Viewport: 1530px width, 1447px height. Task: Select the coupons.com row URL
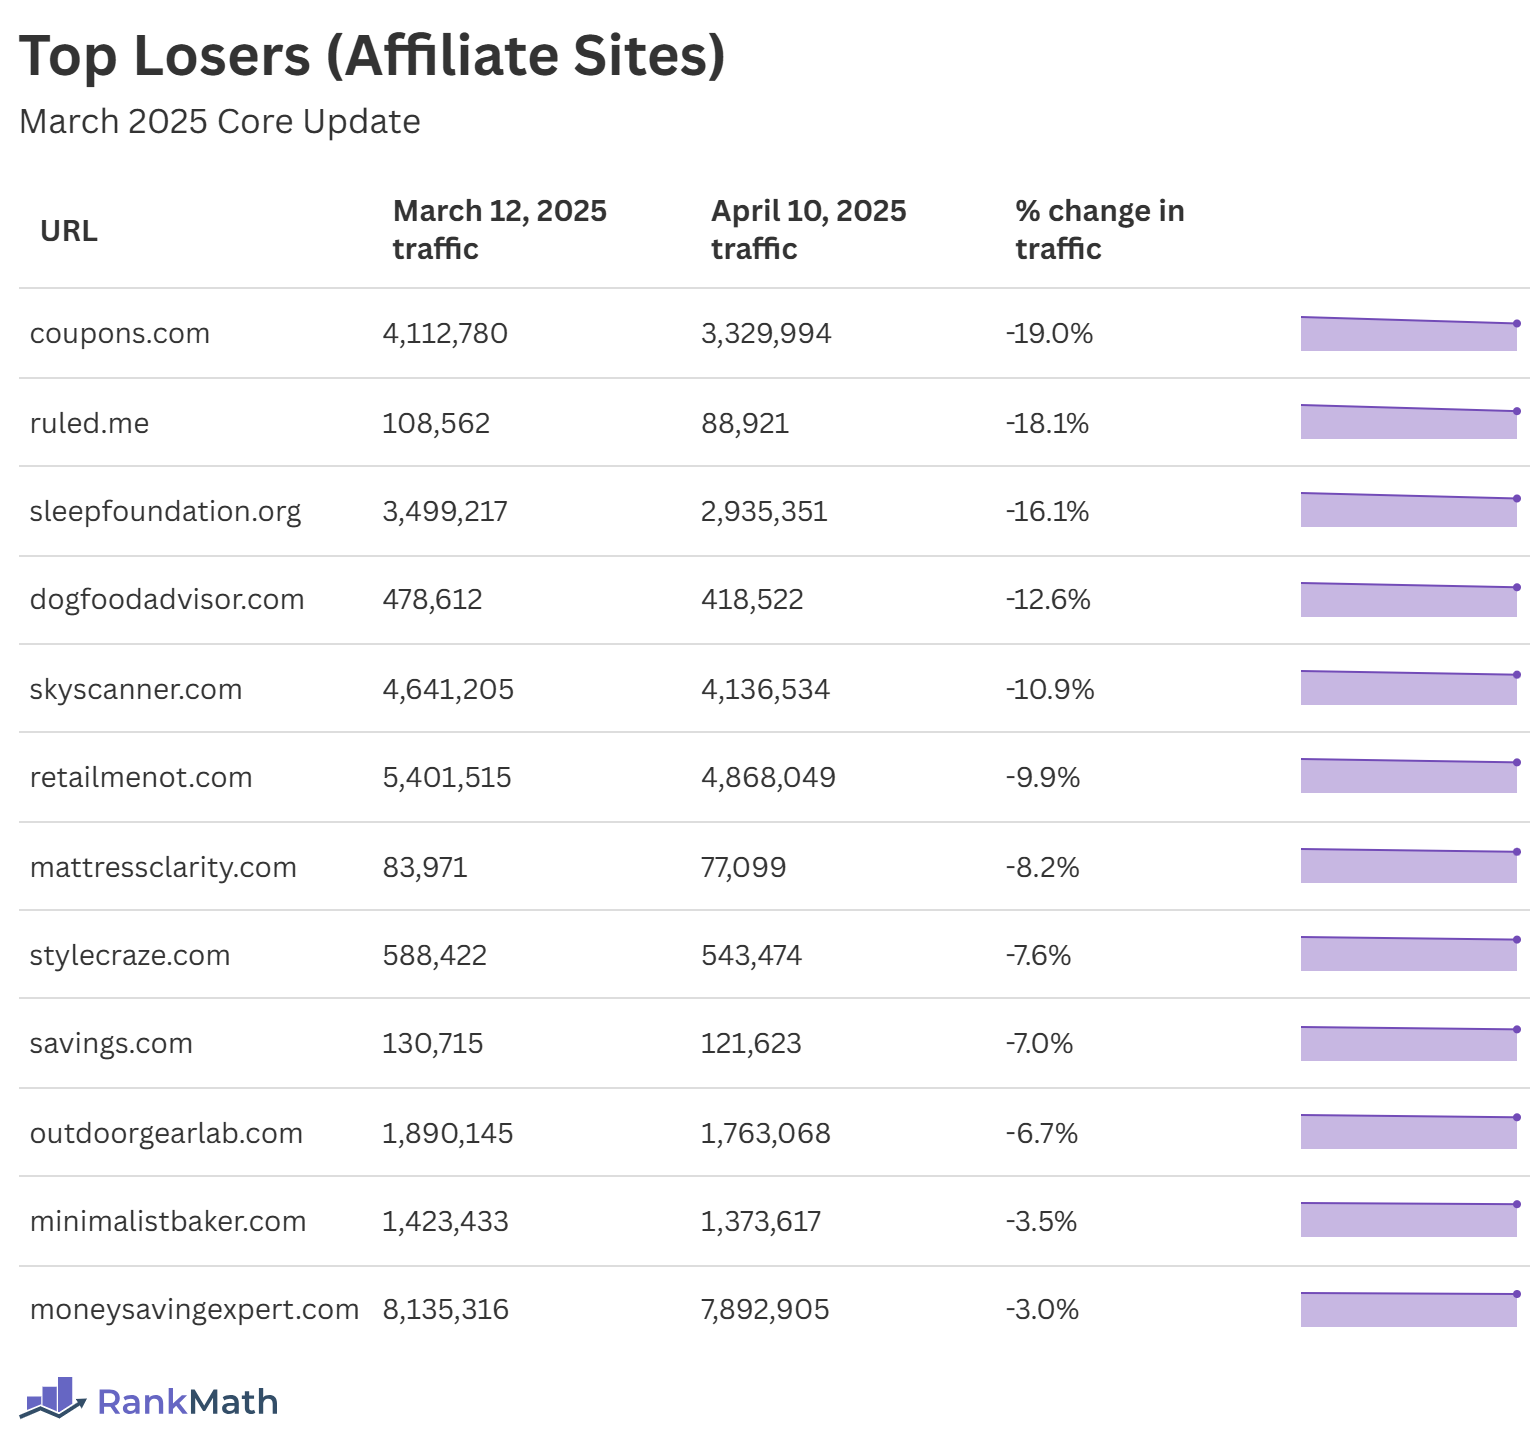(120, 334)
